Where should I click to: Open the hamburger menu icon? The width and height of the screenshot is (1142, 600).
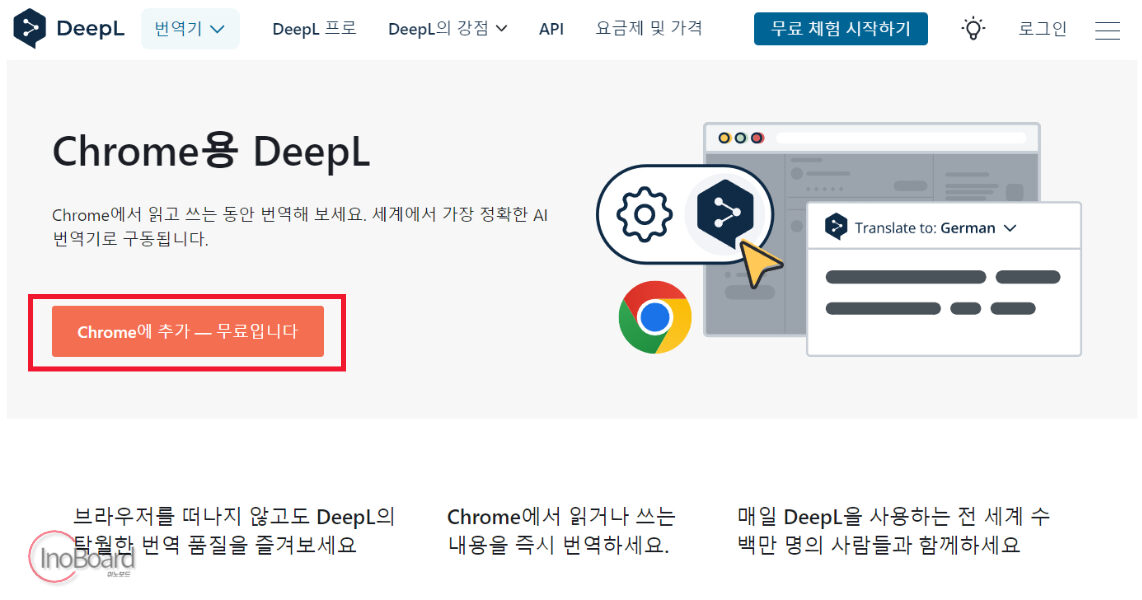pyautogui.click(x=1107, y=30)
